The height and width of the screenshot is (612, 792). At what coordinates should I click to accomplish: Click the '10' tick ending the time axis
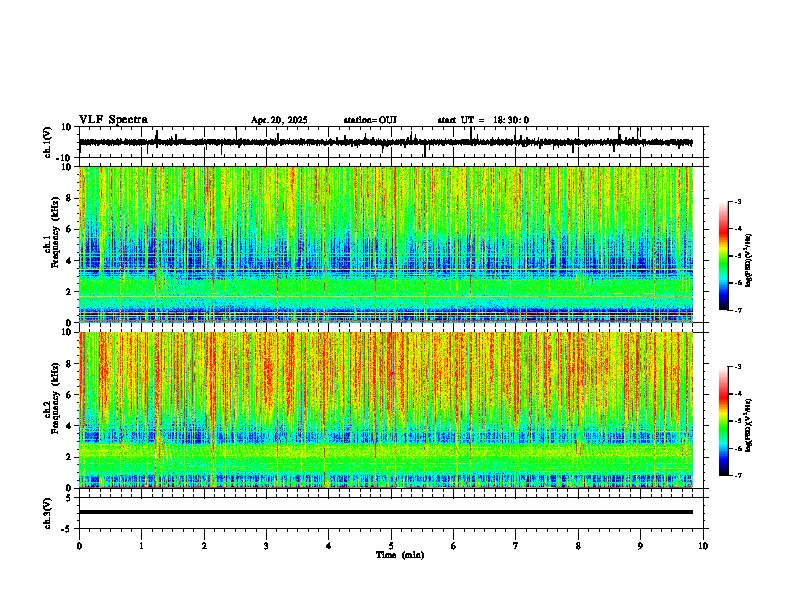click(x=703, y=546)
